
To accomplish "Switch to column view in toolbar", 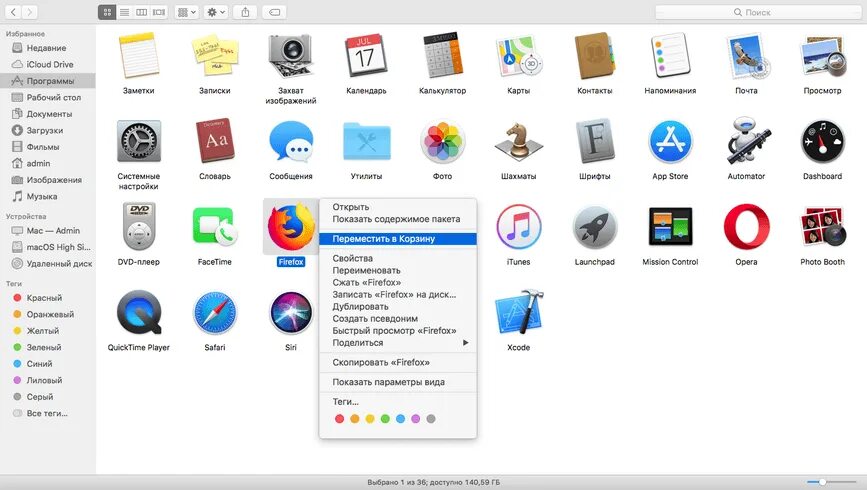I will (142, 12).
